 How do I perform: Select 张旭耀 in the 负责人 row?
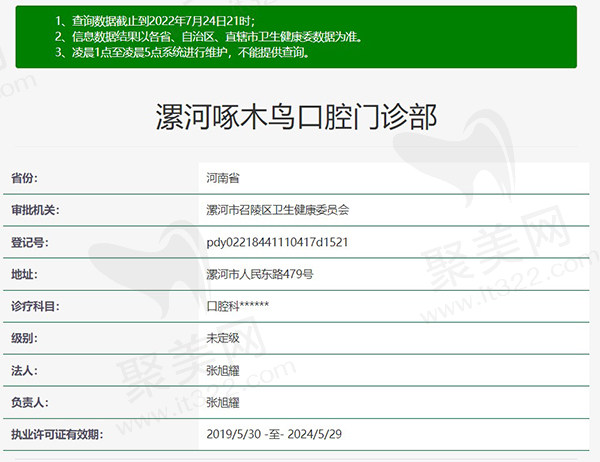coord(223,403)
